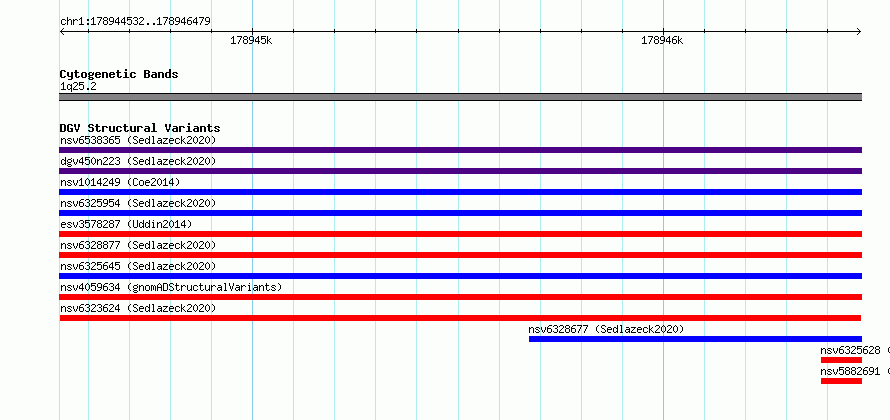Select the short blue bar under nsv6328677
Image resolution: width=890 pixels, height=420 pixels.
[x=695, y=339]
